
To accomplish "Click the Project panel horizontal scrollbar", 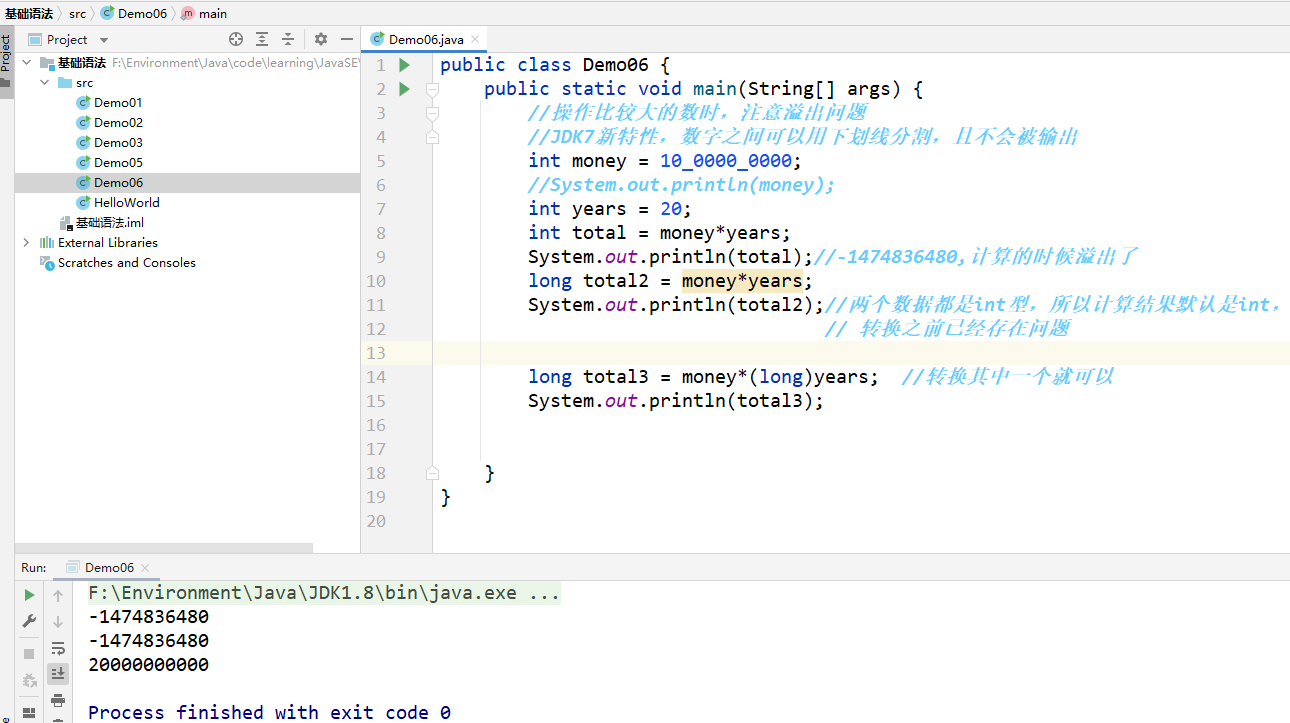I will (x=164, y=548).
